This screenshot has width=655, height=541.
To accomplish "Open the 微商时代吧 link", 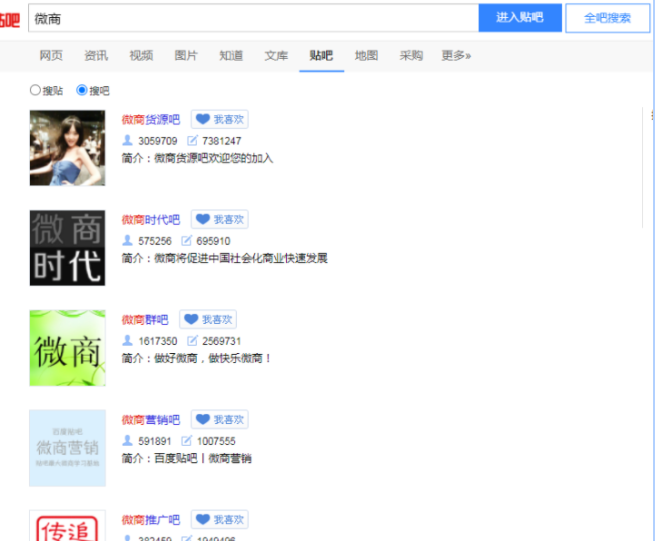I will click(151, 220).
